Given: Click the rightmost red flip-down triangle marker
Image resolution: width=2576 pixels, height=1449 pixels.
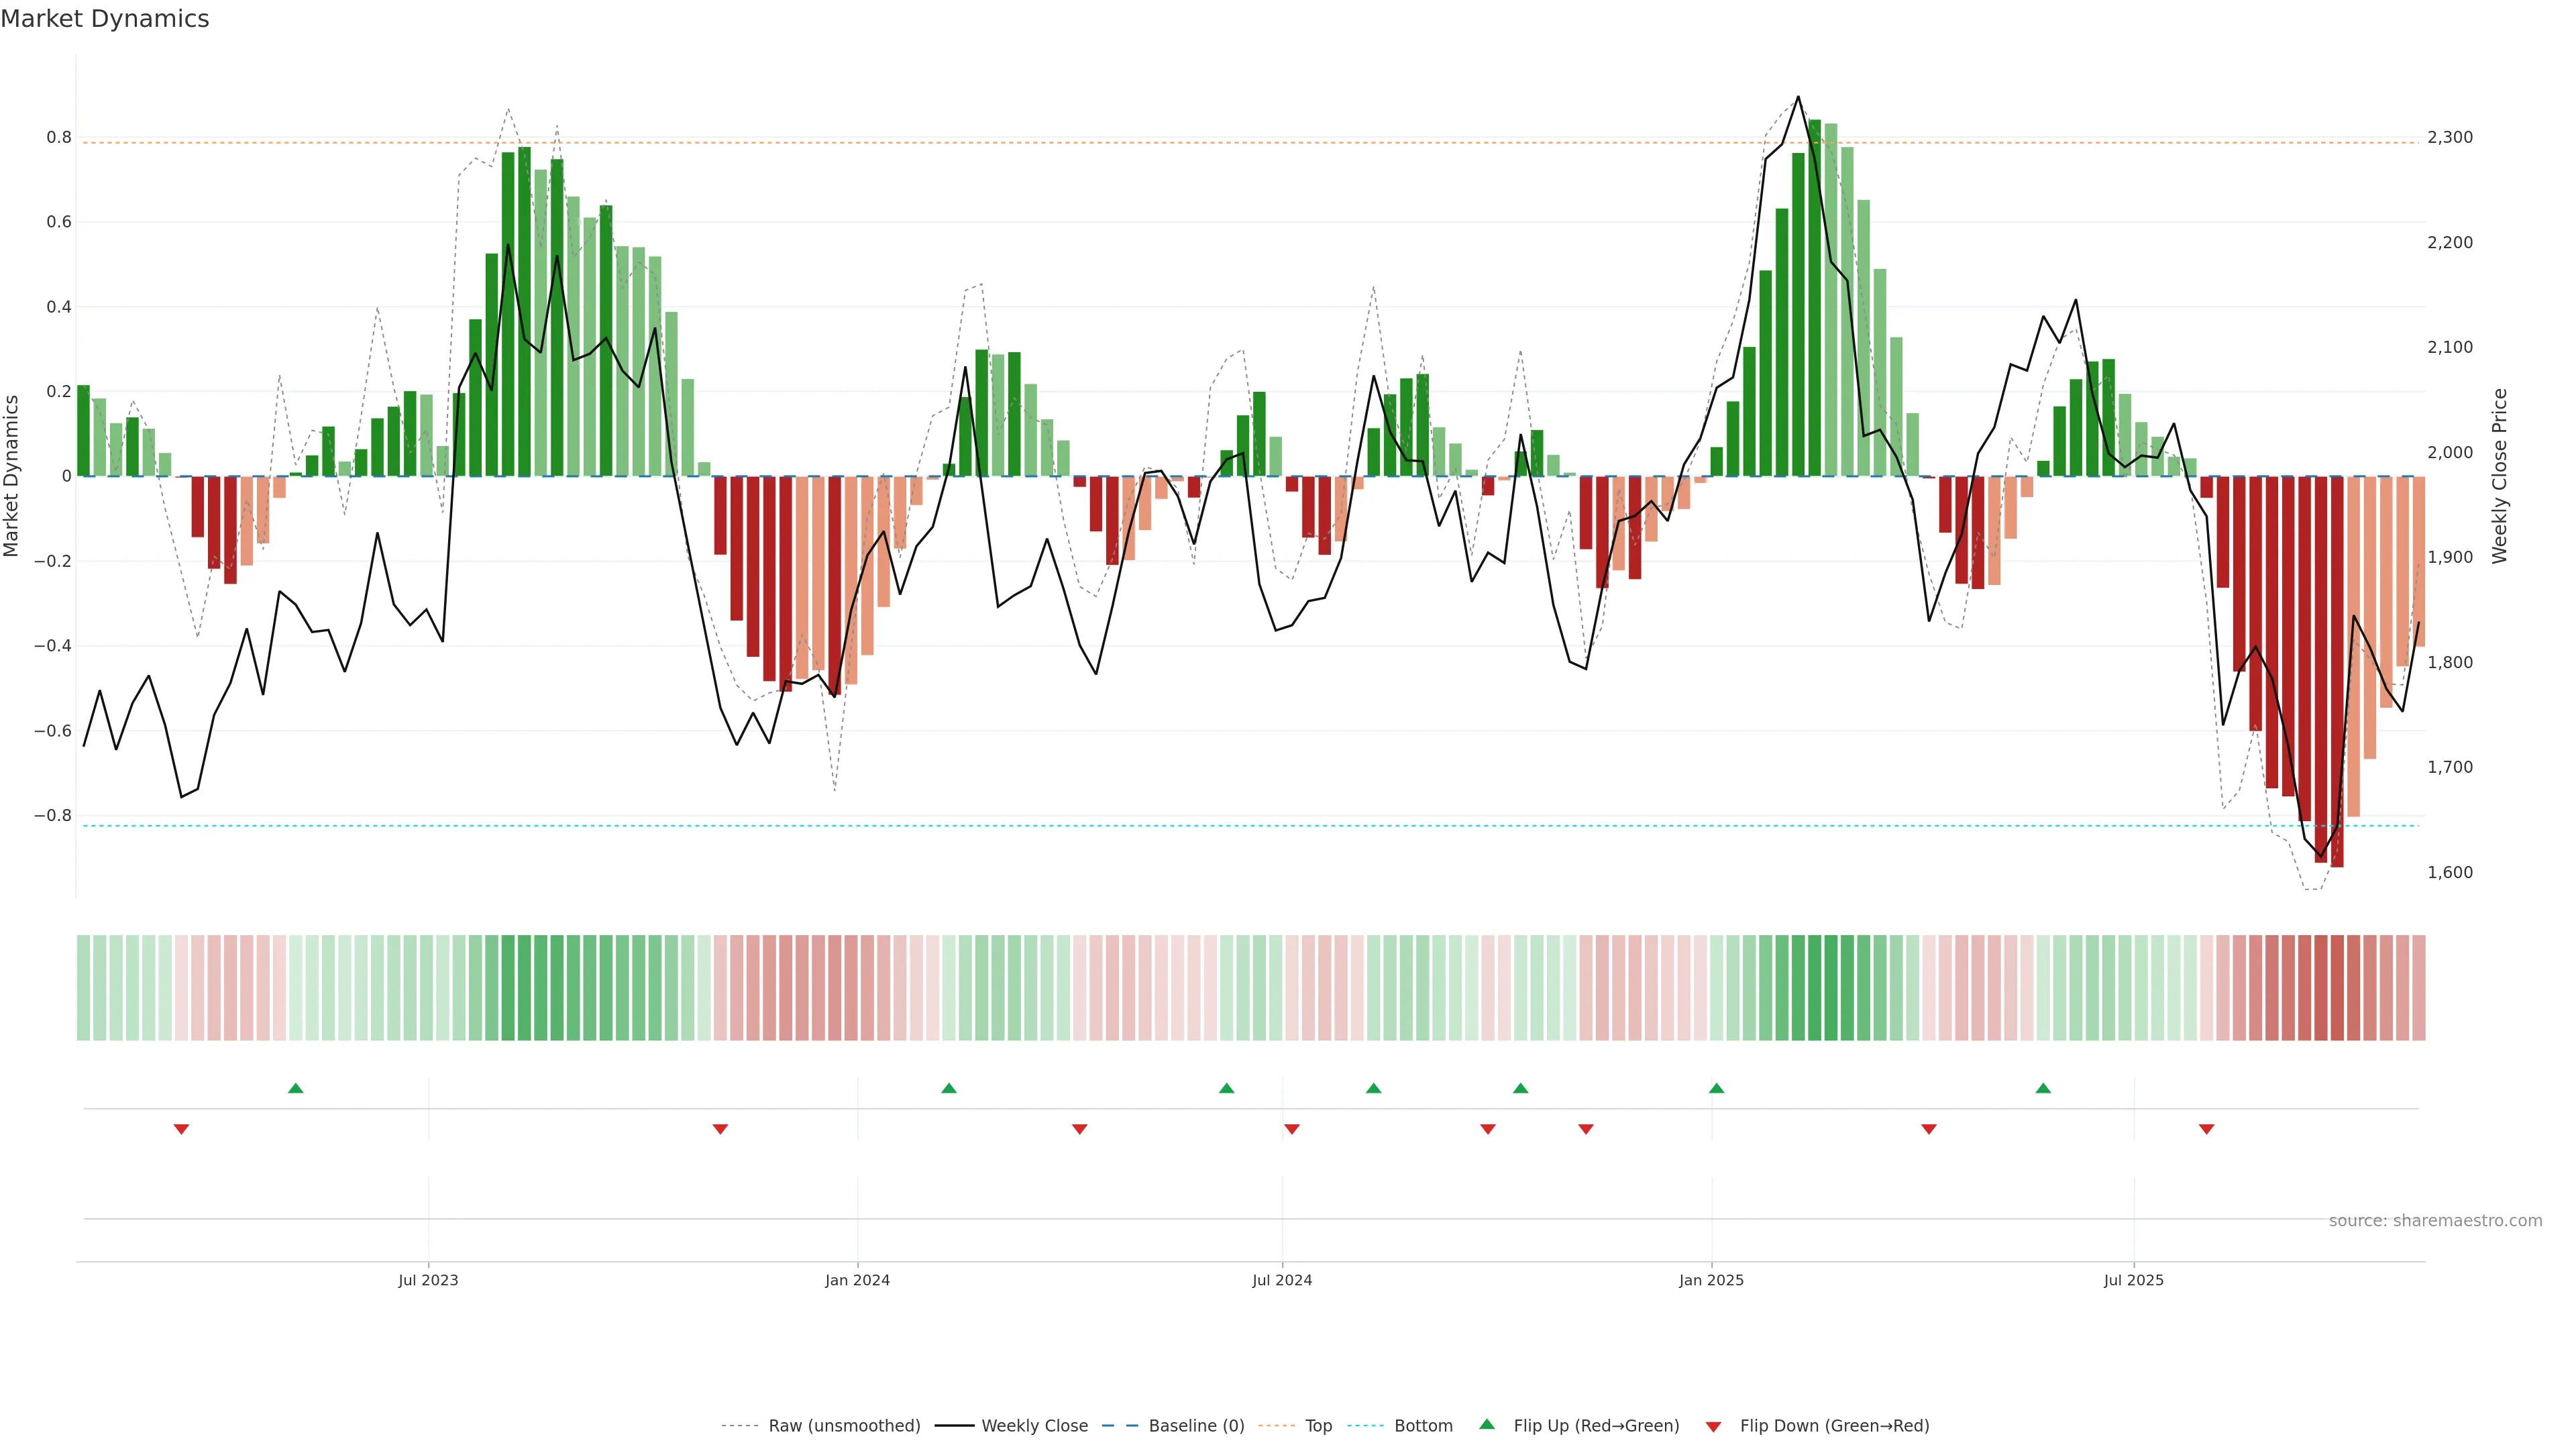Looking at the screenshot, I should pyautogui.click(x=2206, y=1129).
